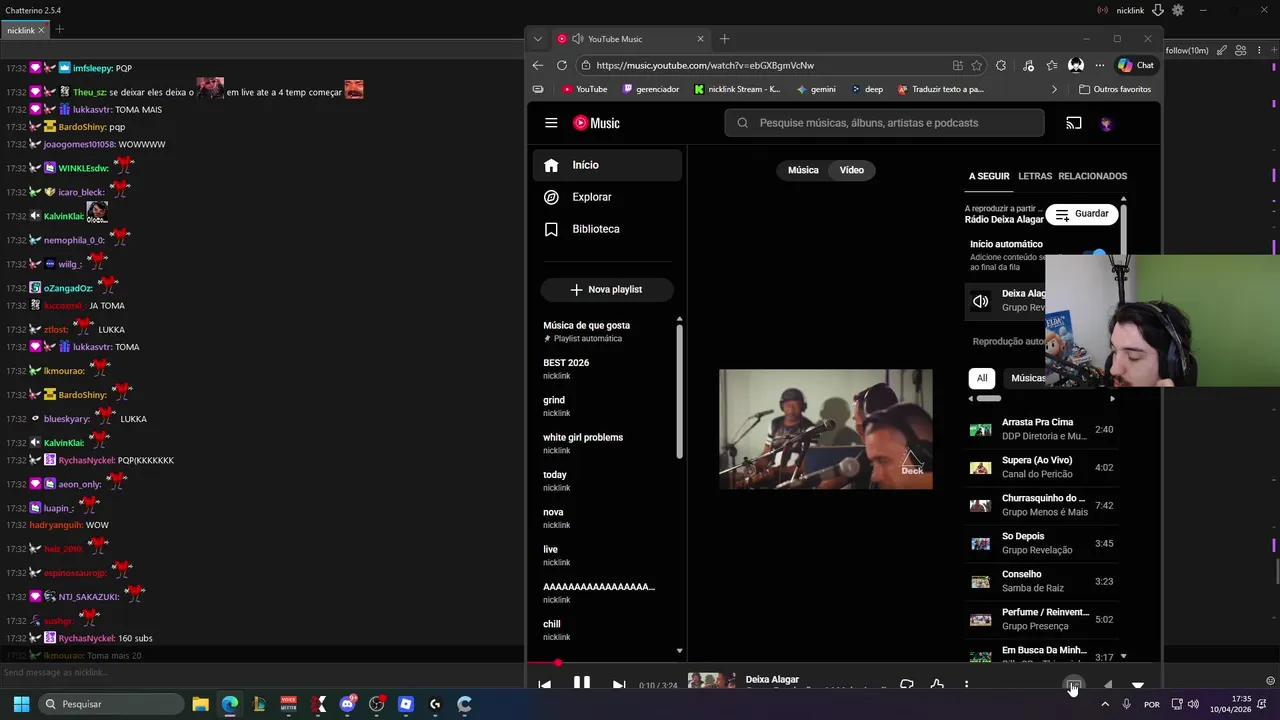Open the Windows Start menu
Screen dimensions: 1280x720
click(21, 704)
